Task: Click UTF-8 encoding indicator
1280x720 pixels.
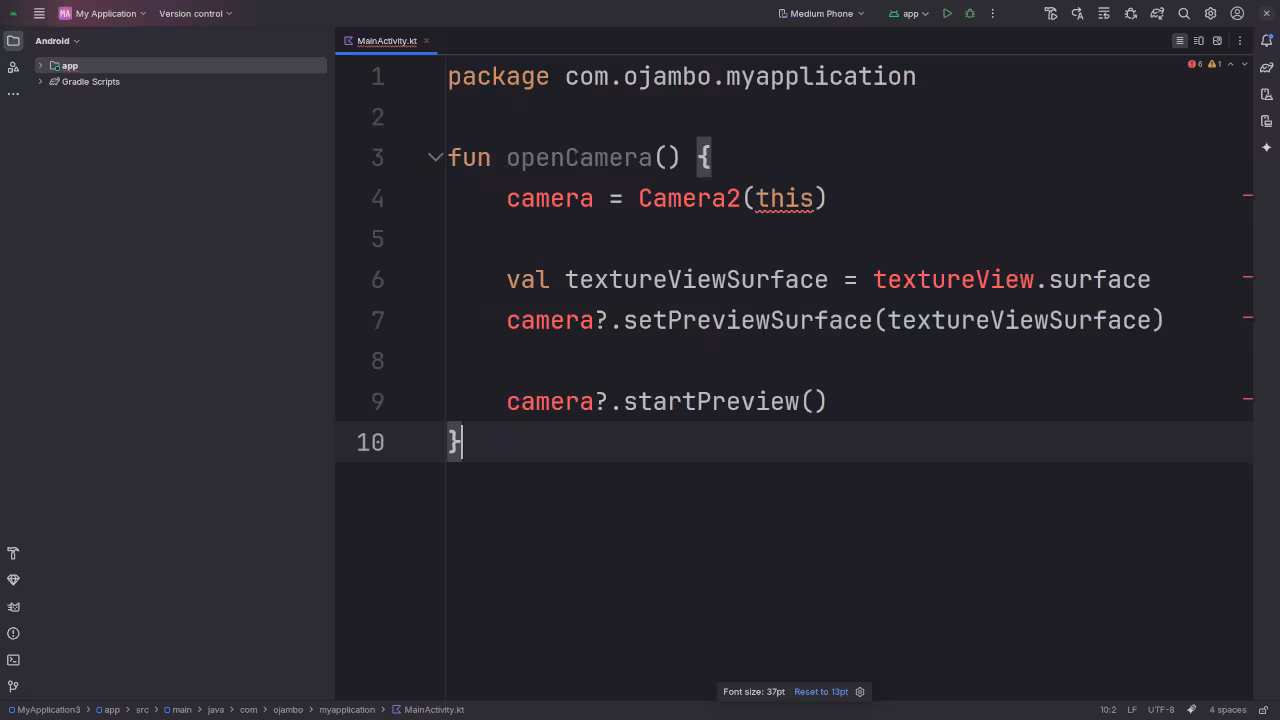Action: [1161, 710]
